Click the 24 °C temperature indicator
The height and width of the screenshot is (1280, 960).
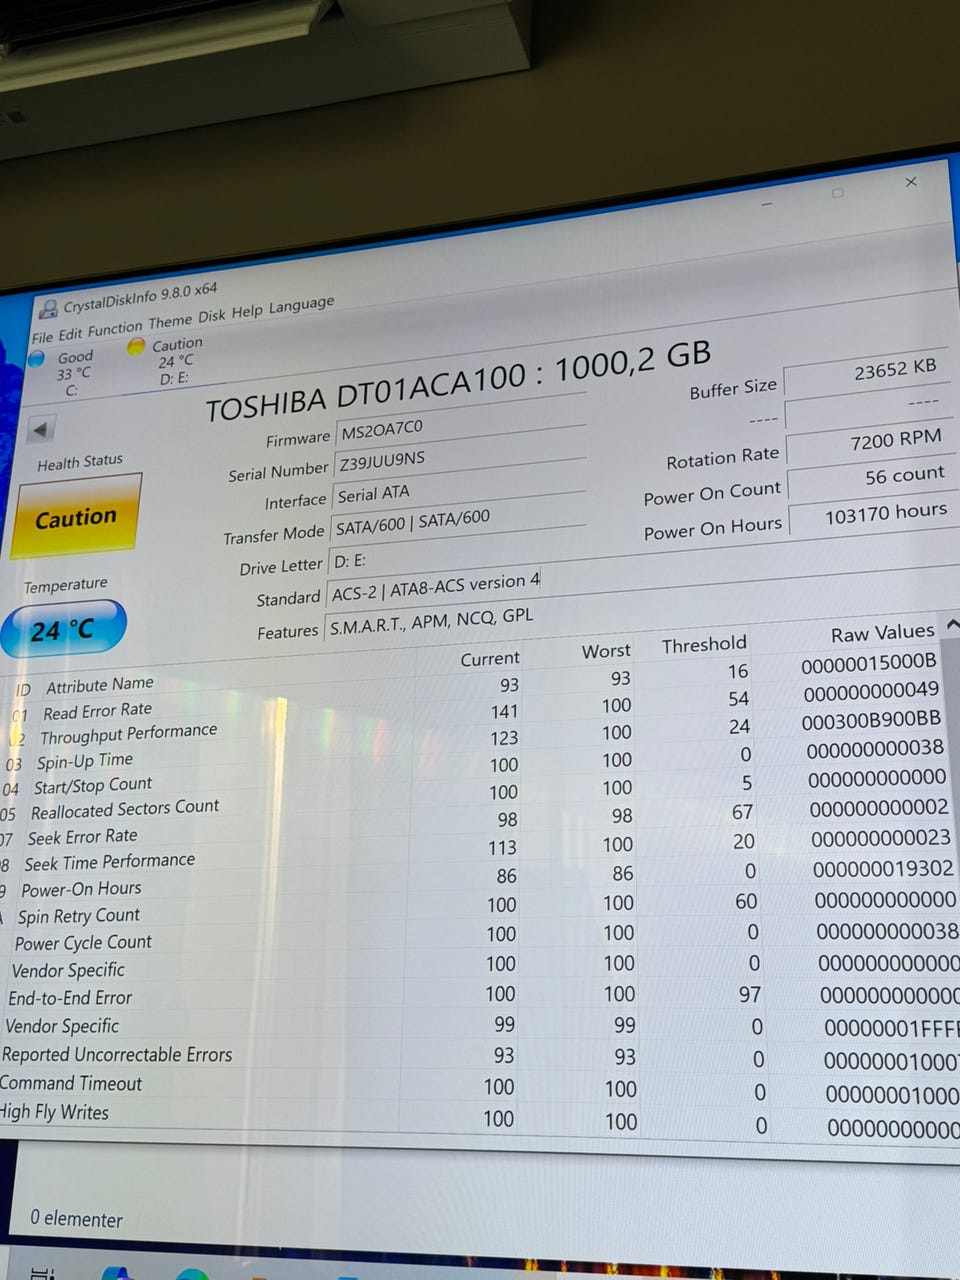[x=62, y=630]
